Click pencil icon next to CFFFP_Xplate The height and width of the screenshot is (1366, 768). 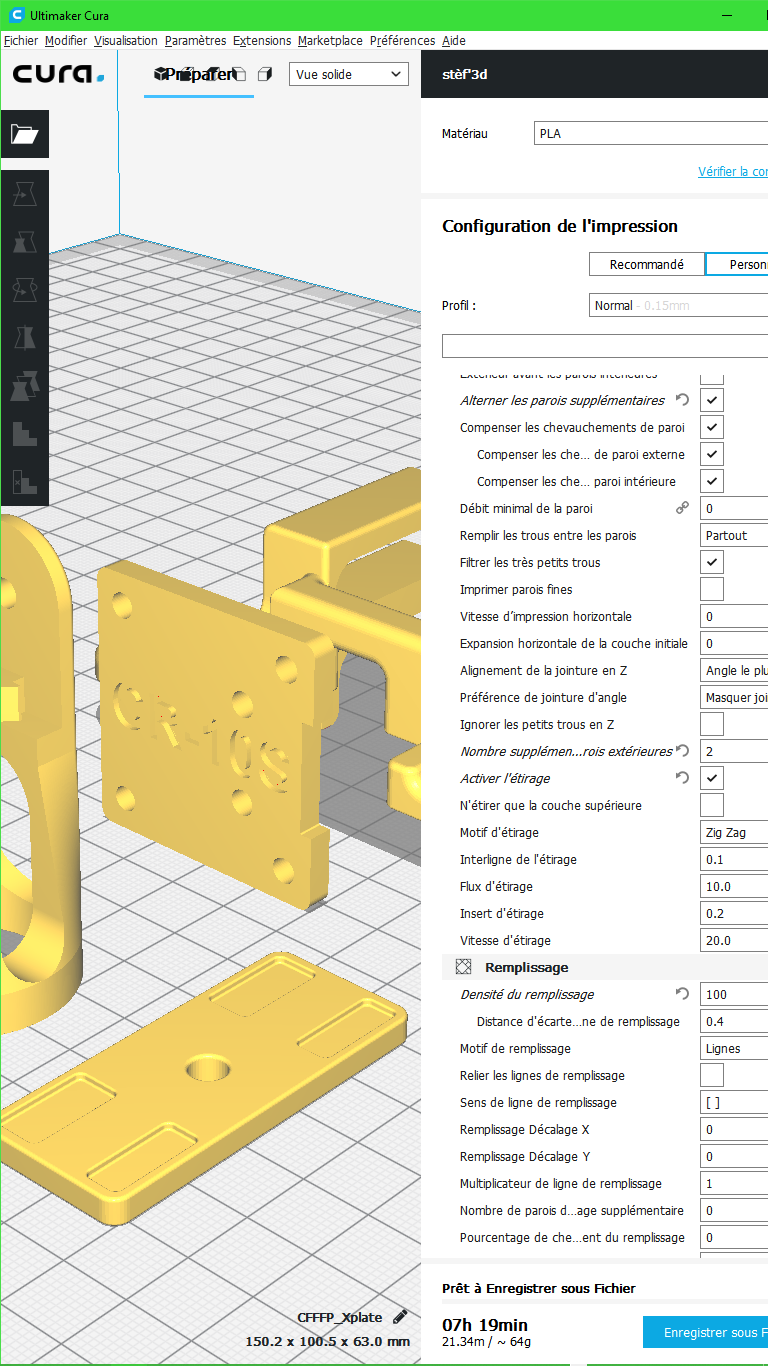400,1316
